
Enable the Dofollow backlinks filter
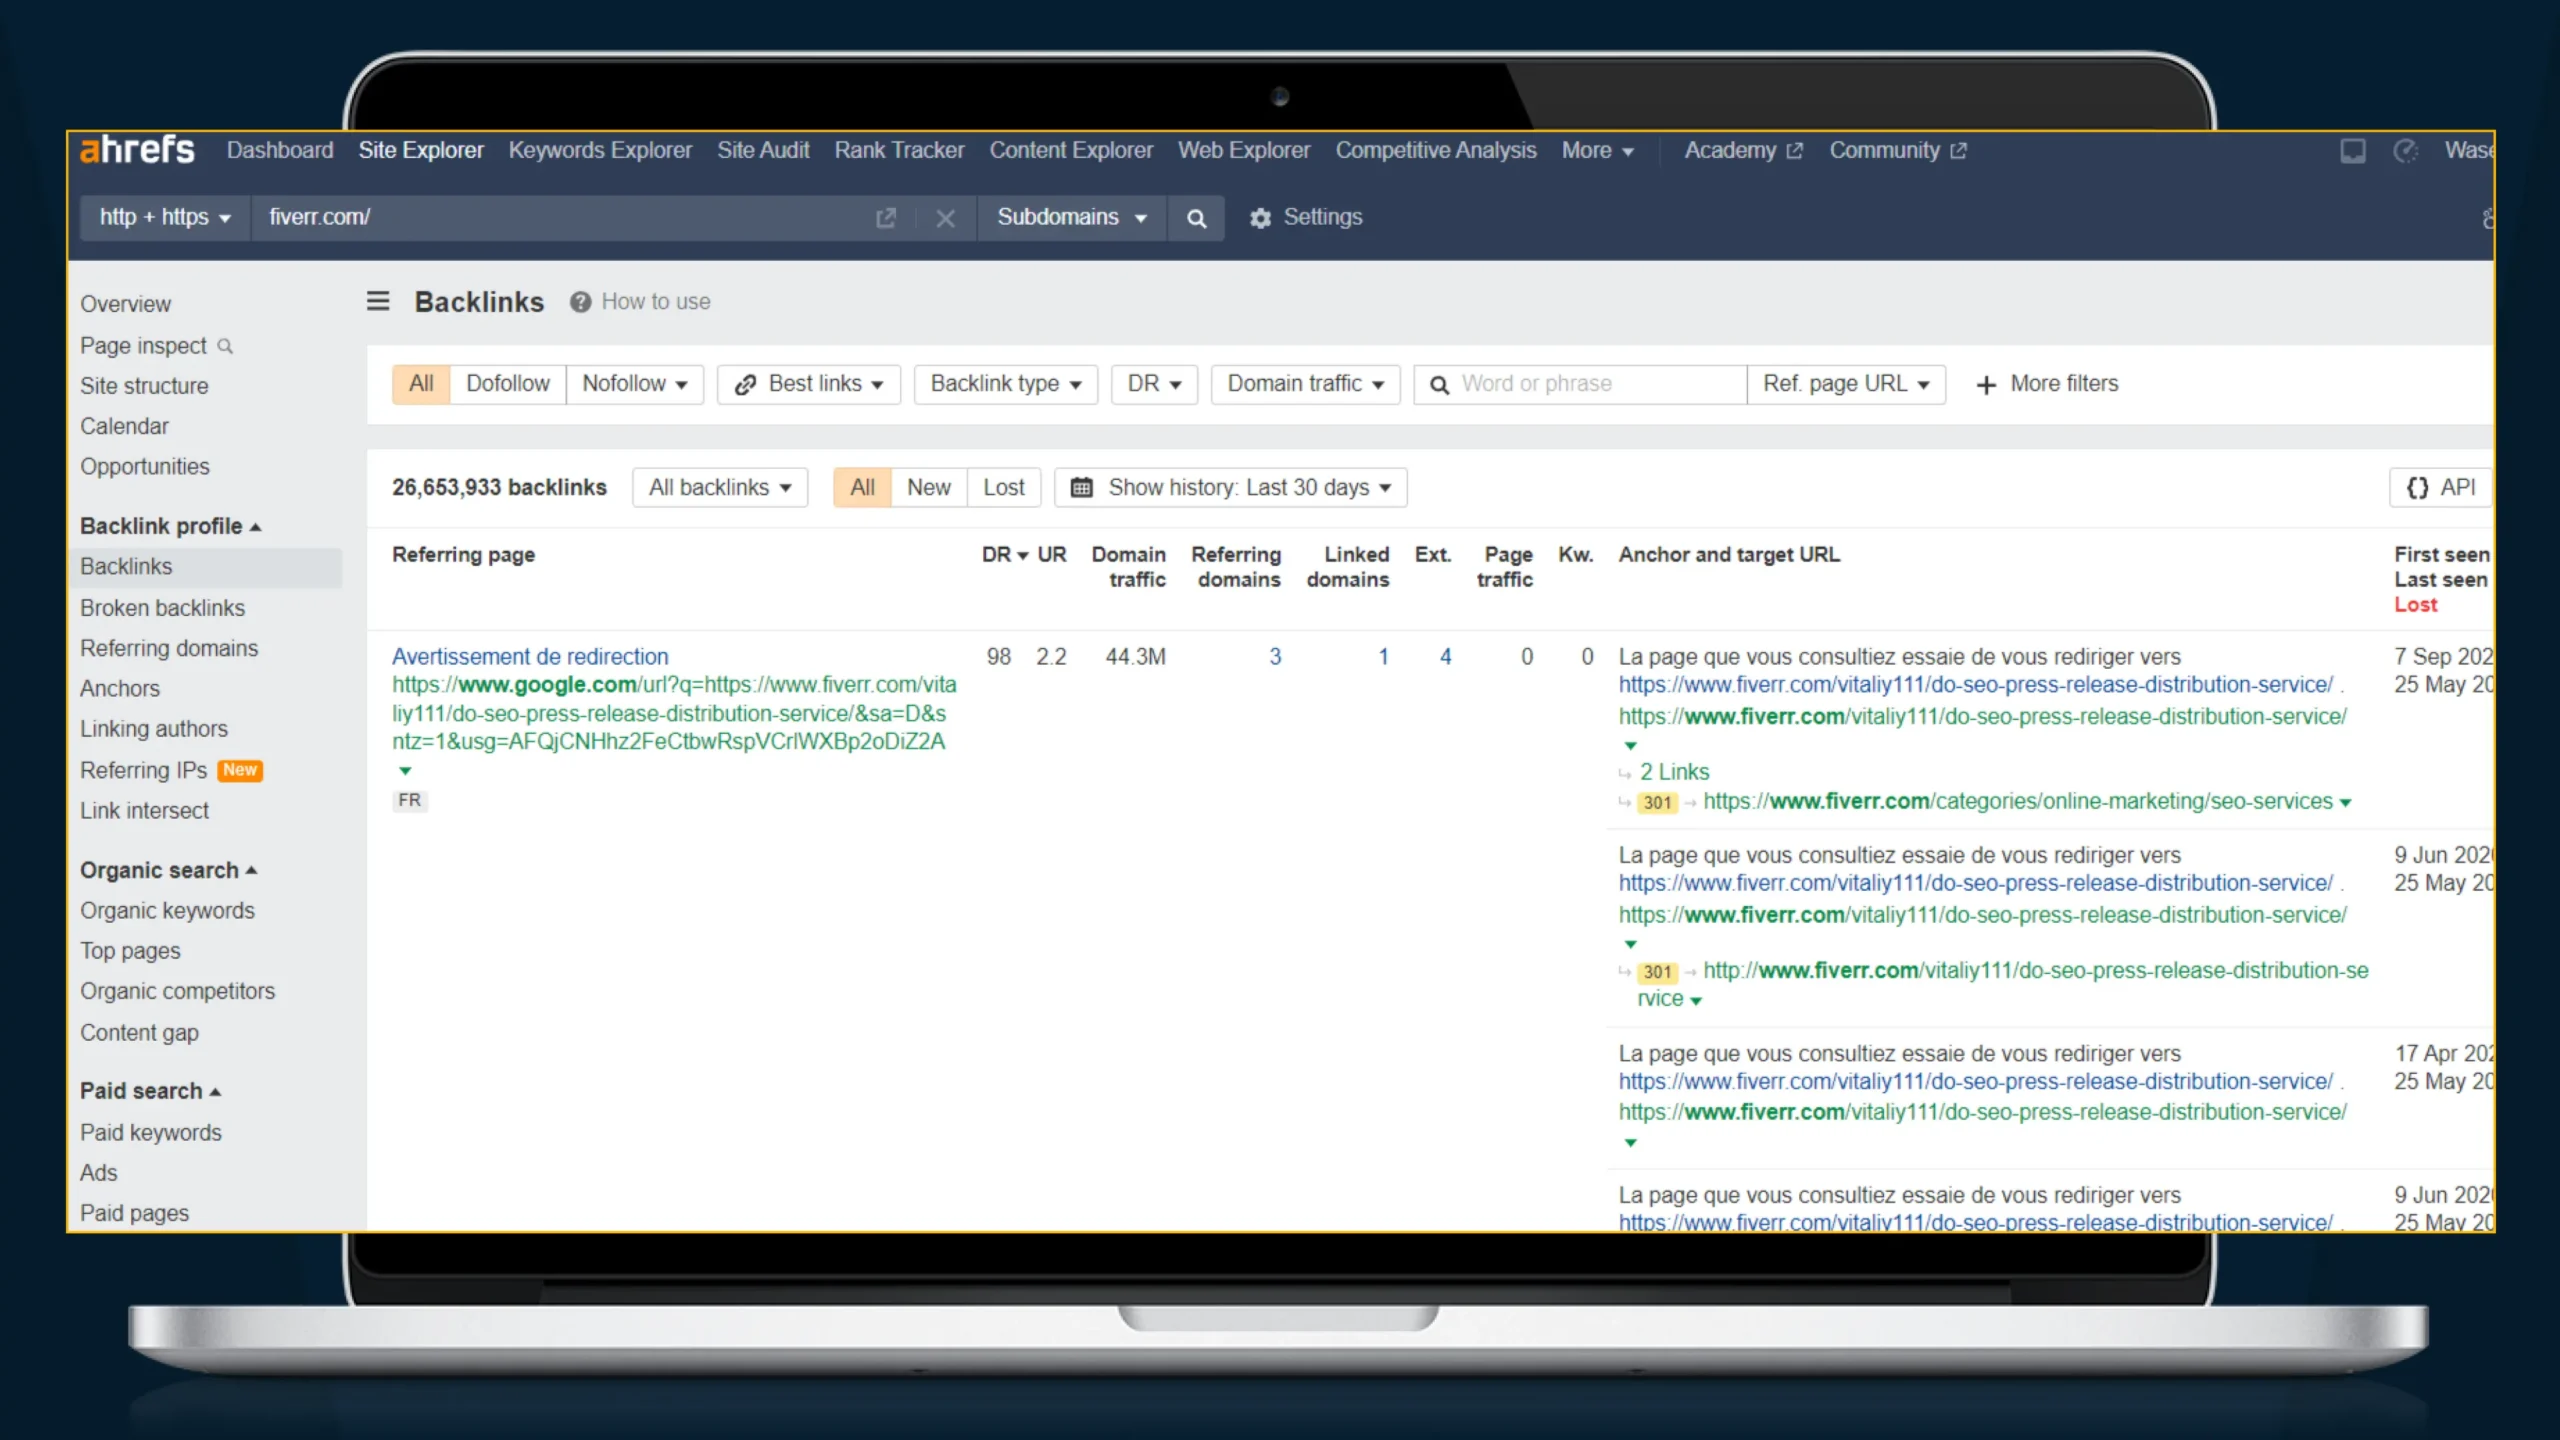coord(508,384)
